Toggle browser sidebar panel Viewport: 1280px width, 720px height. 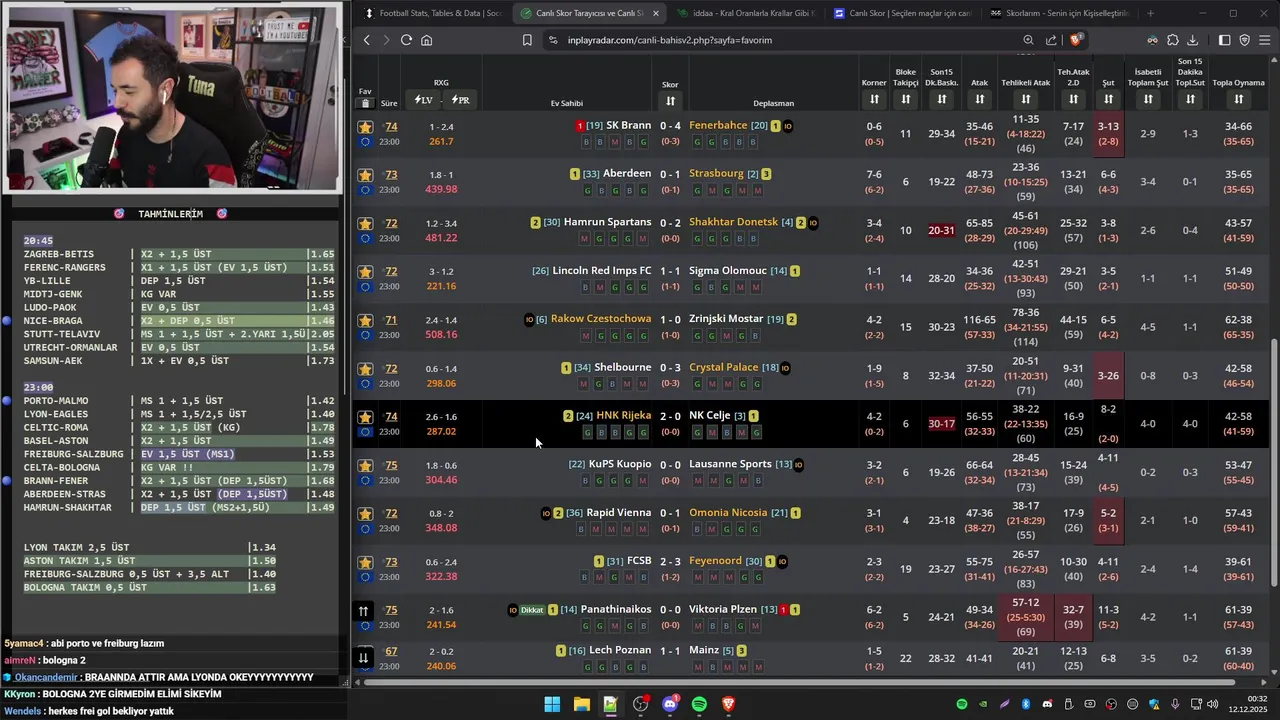[1224, 40]
